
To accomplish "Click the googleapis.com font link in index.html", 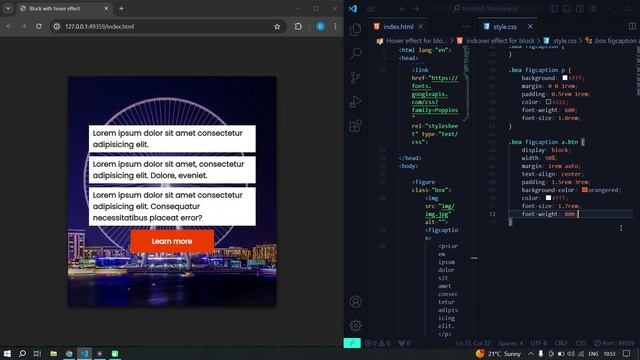I will [x=435, y=94].
